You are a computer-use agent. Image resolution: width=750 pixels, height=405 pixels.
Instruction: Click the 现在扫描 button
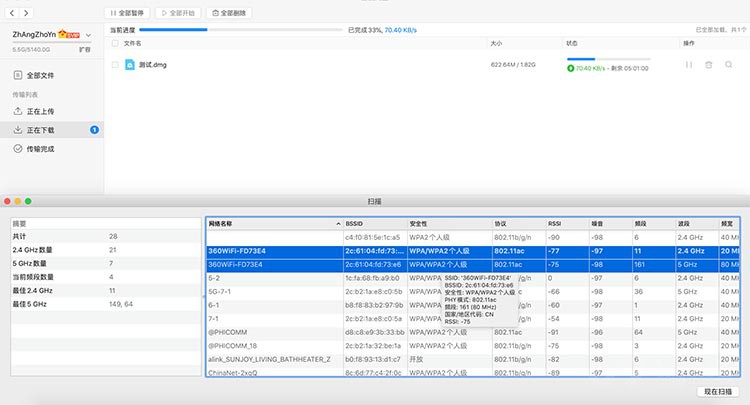[x=717, y=391]
